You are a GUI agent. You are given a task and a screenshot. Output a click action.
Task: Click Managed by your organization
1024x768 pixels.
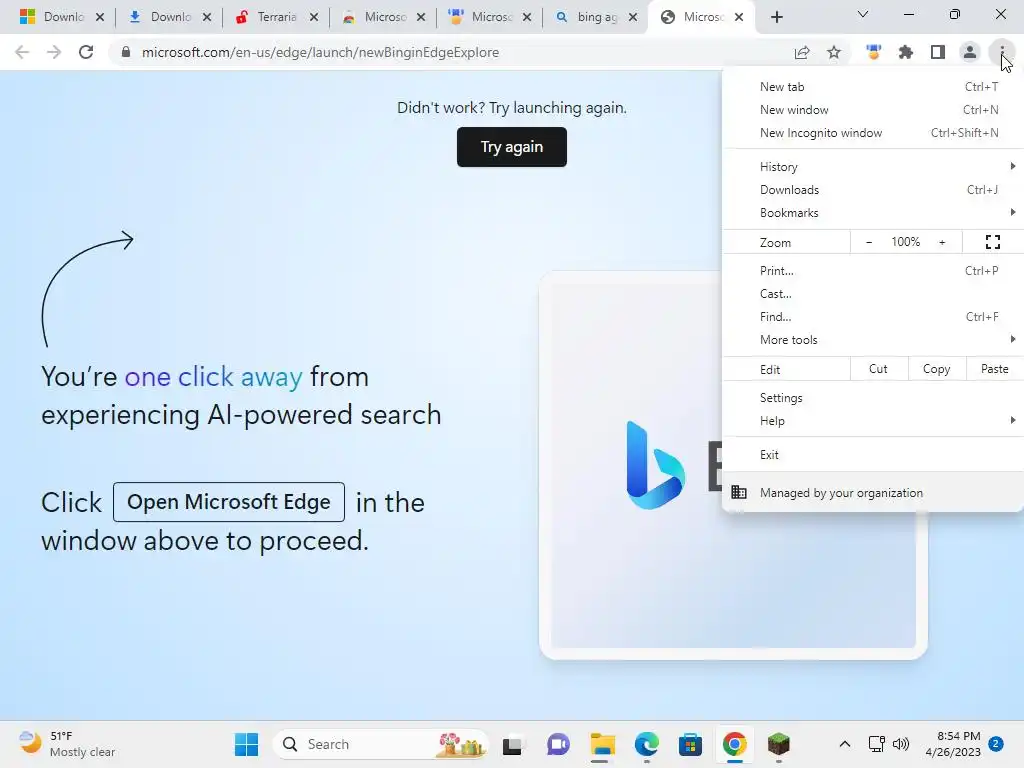873,493
